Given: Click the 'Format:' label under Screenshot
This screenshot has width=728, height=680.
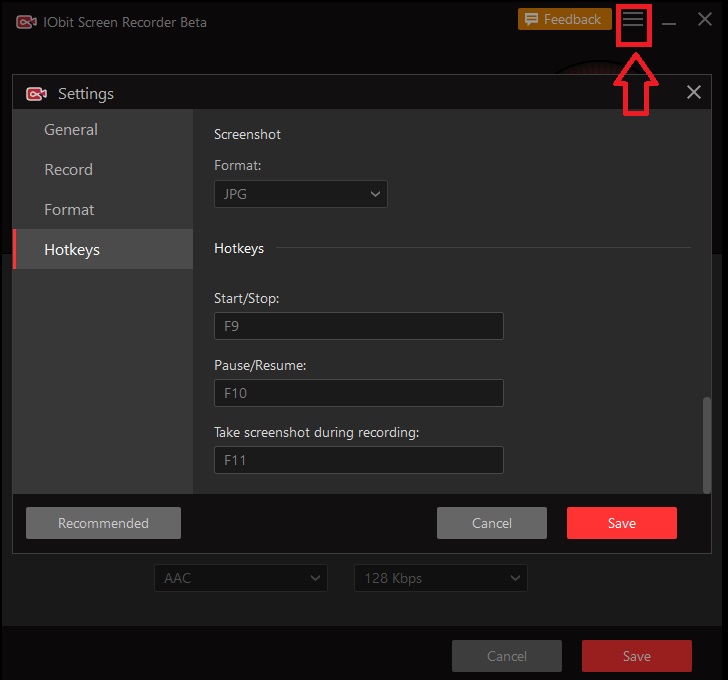Looking at the screenshot, I should pos(237,165).
